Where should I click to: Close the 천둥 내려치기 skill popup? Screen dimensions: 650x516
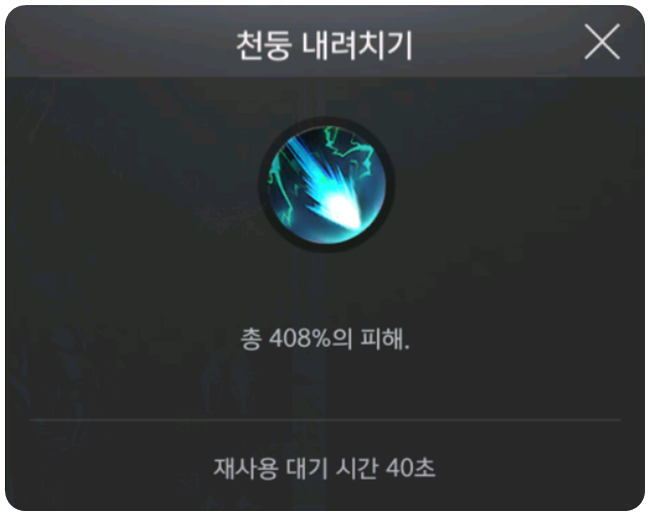(602, 41)
